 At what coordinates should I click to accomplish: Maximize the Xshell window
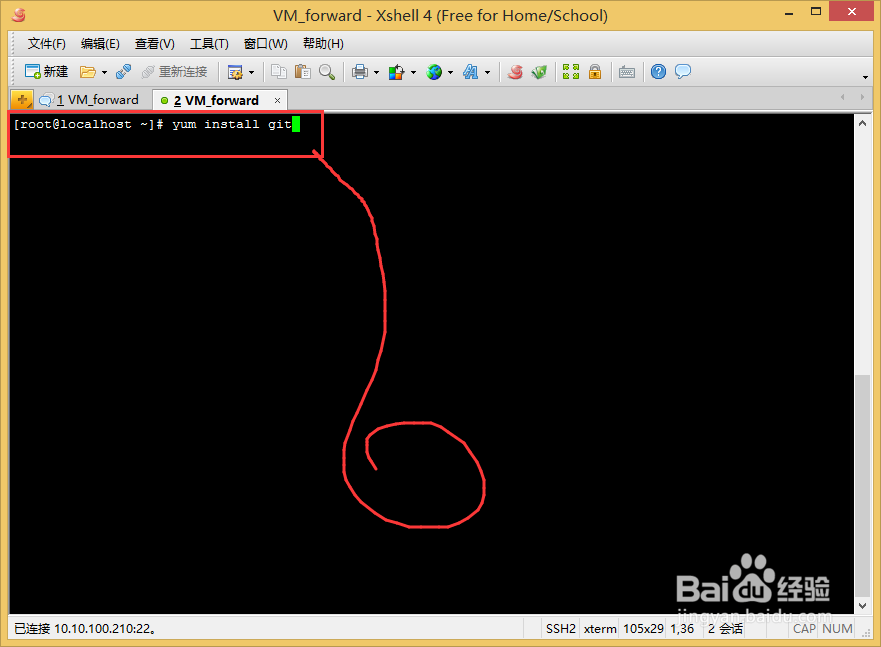click(816, 12)
